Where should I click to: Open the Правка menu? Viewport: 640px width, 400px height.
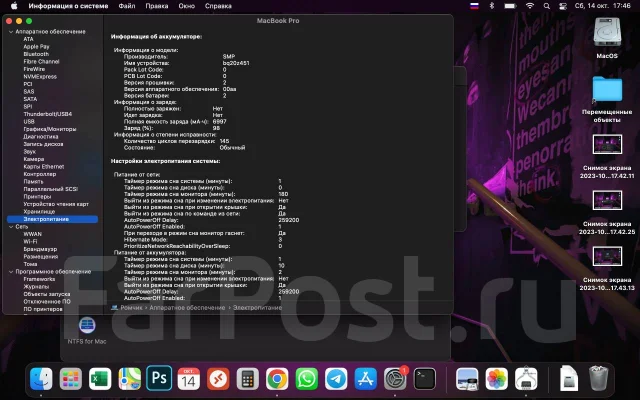(157, 6)
